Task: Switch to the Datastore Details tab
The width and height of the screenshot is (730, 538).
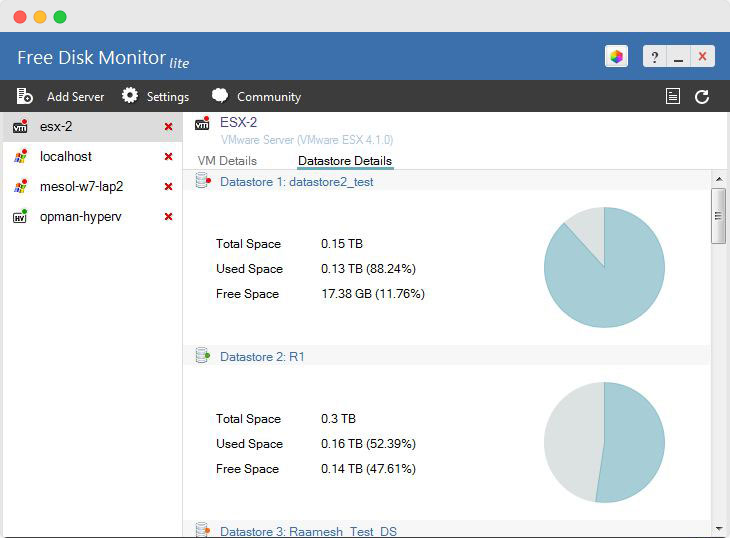Action: click(x=345, y=161)
